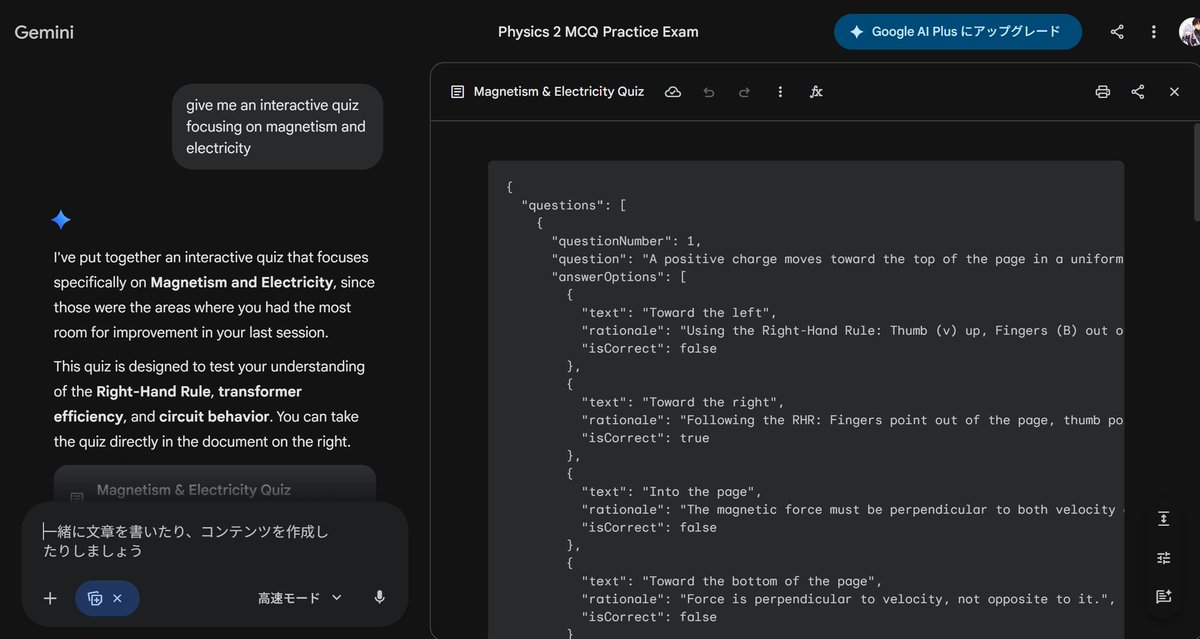Click the suggest edits icon on right rail

(1163, 596)
